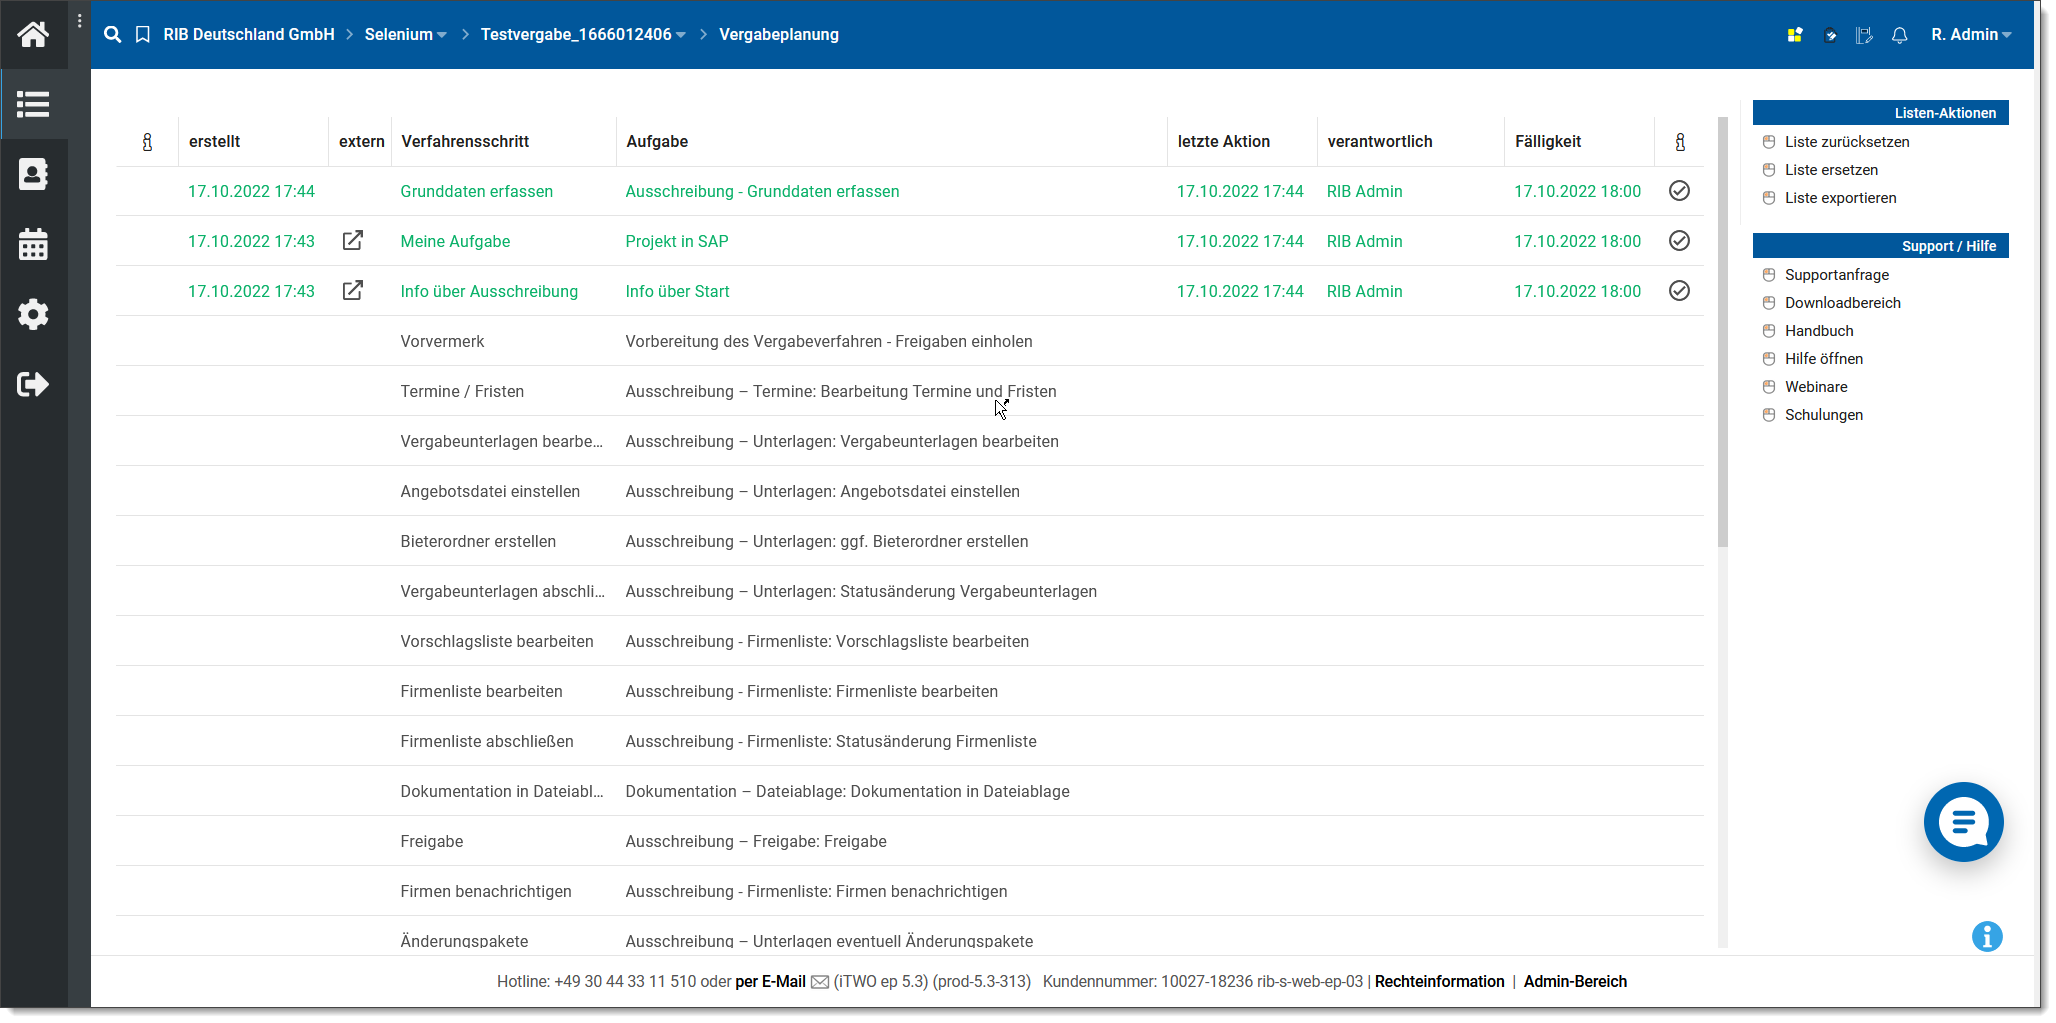Open the yellow widgets grid icon
The width and height of the screenshot is (2056, 1023).
click(x=1795, y=35)
